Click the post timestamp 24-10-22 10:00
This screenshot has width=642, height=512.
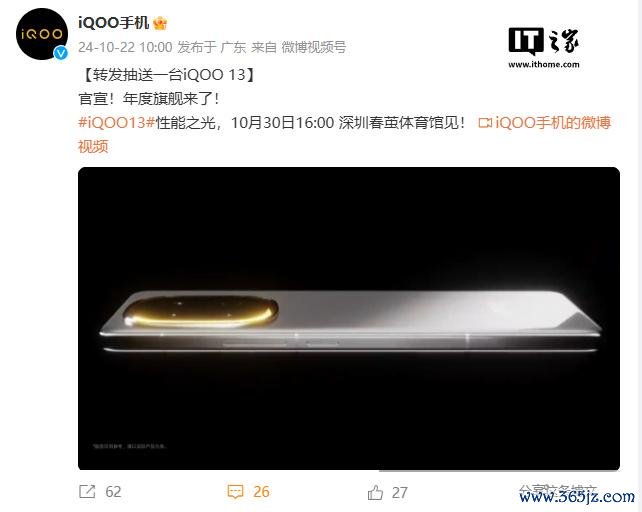[125, 47]
